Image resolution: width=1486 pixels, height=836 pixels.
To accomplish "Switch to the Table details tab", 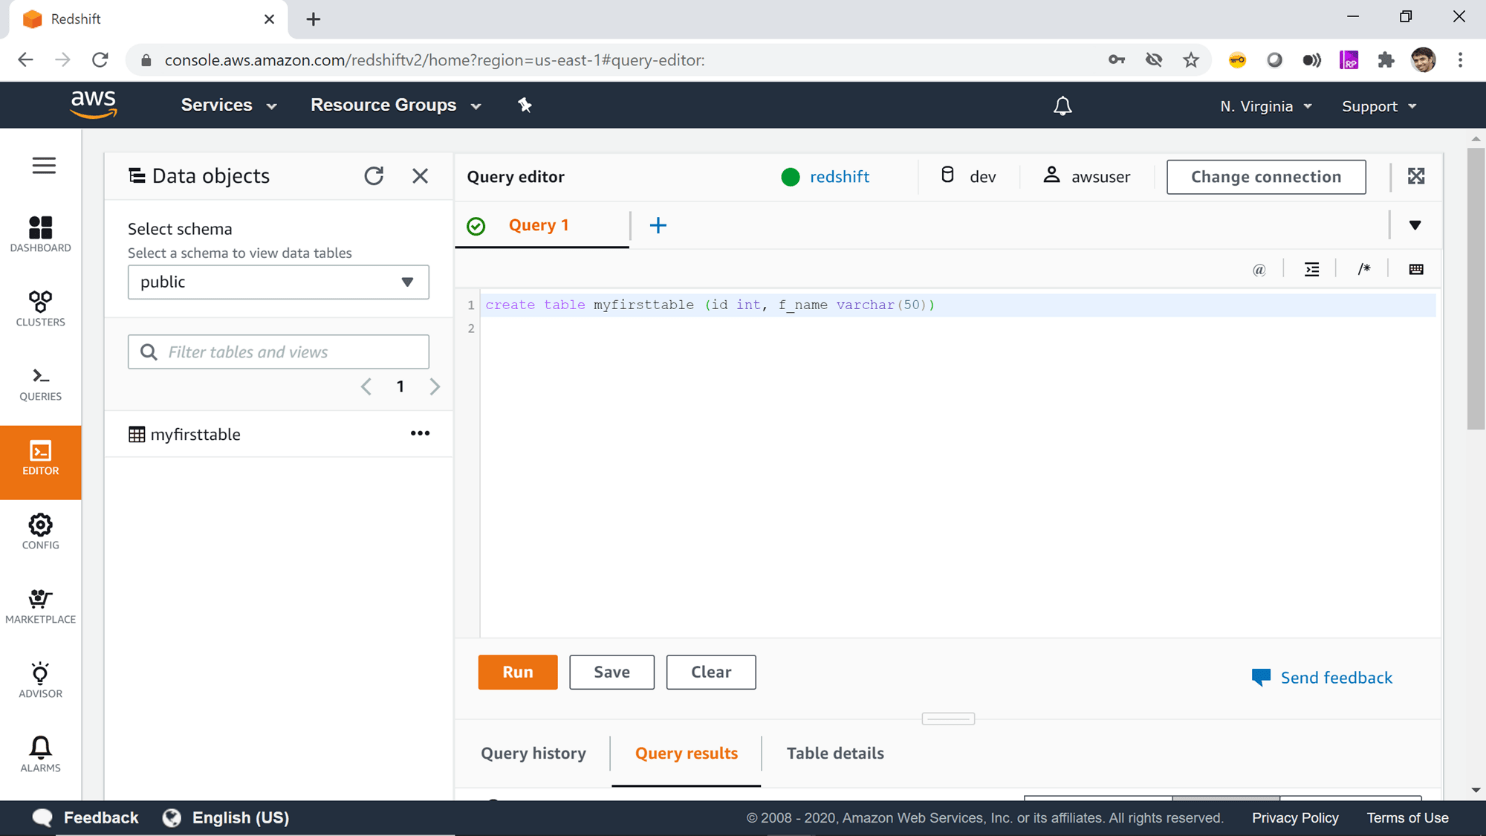I will point(835,753).
